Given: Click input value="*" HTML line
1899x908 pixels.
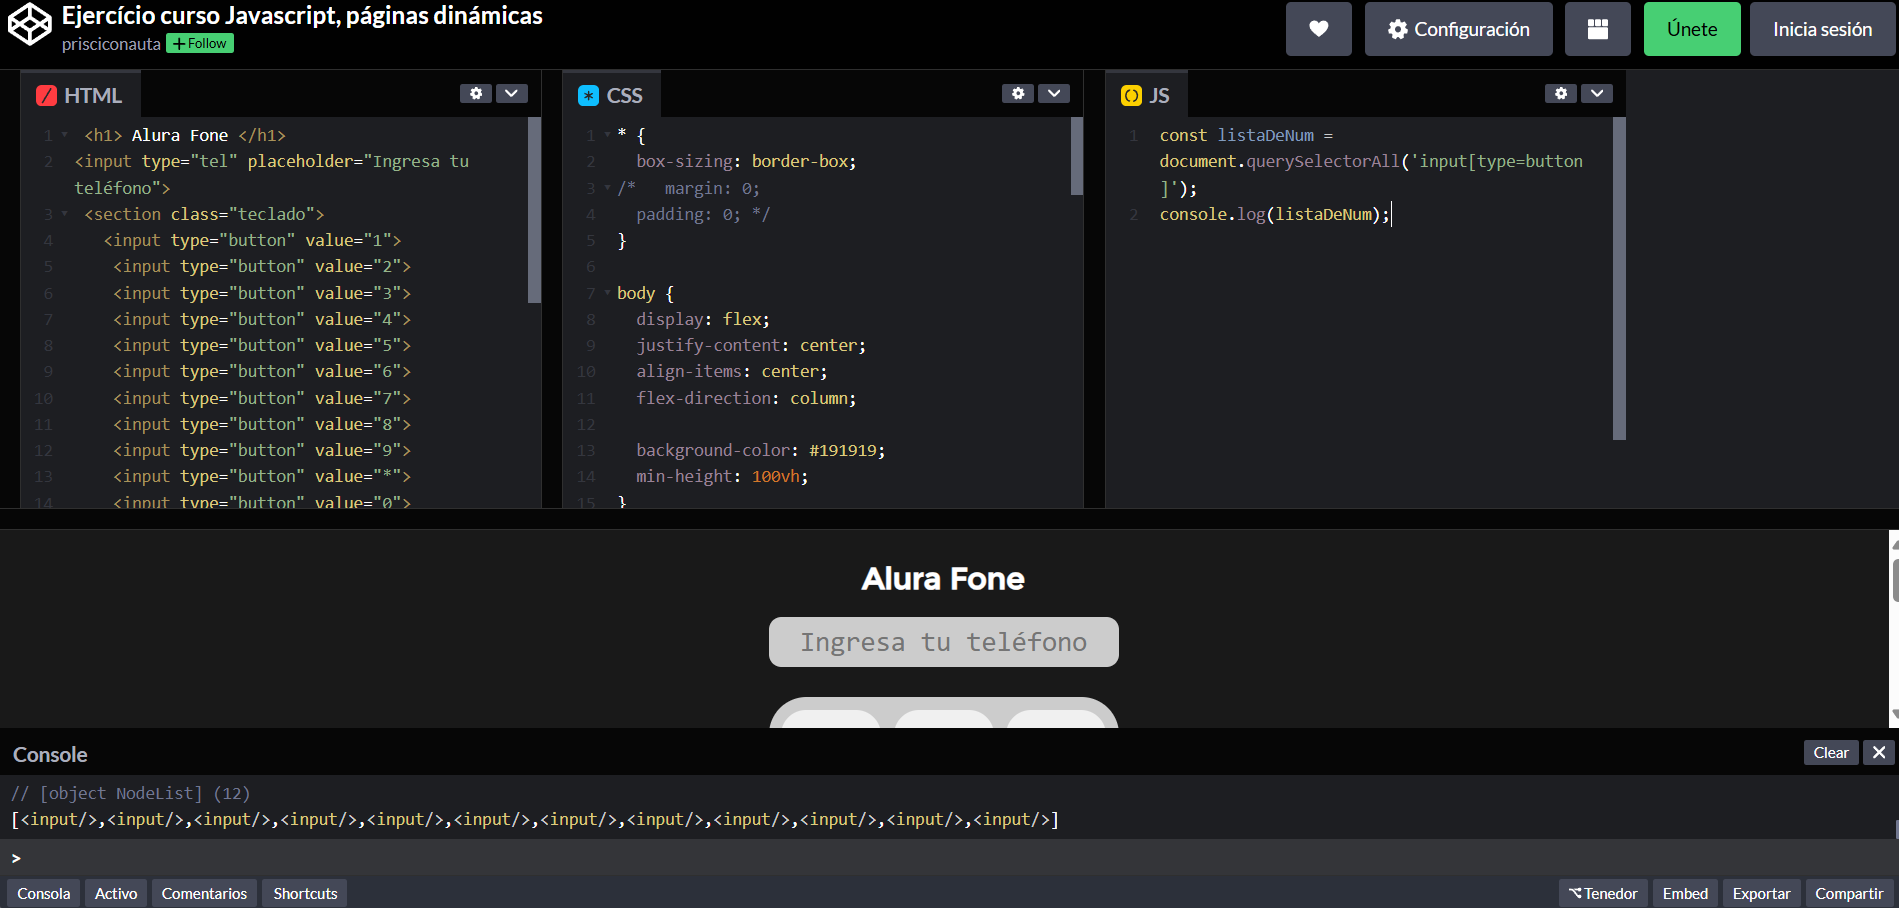Looking at the screenshot, I should [x=262, y=476].
